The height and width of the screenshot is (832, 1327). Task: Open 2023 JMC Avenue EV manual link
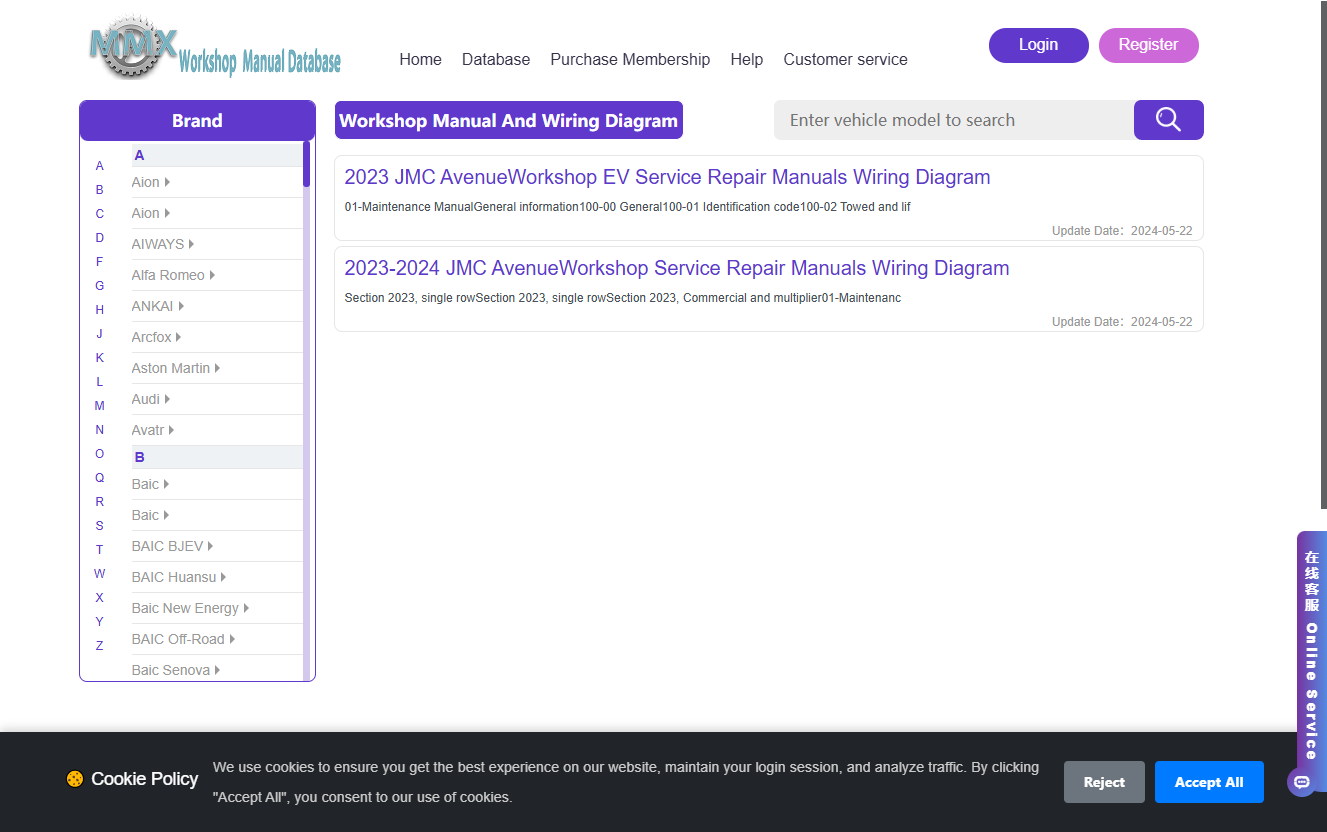click(x=667, y=177)
